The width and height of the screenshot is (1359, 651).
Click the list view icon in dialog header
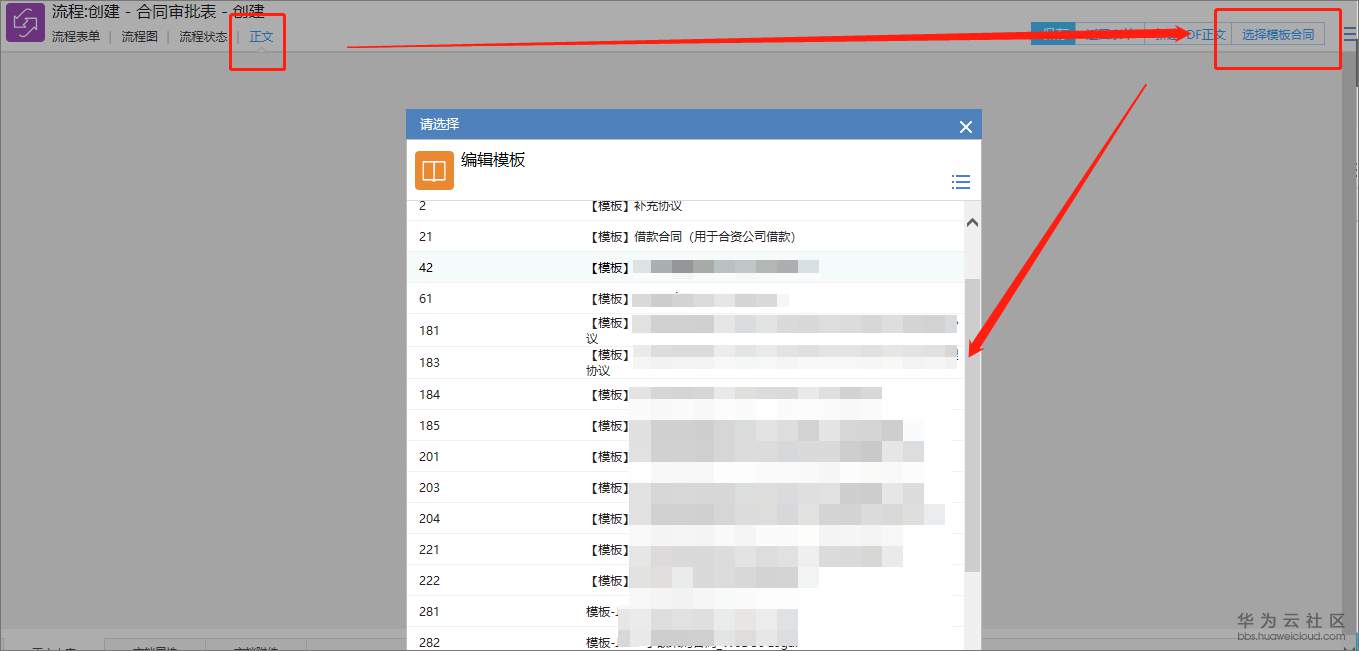960,182
